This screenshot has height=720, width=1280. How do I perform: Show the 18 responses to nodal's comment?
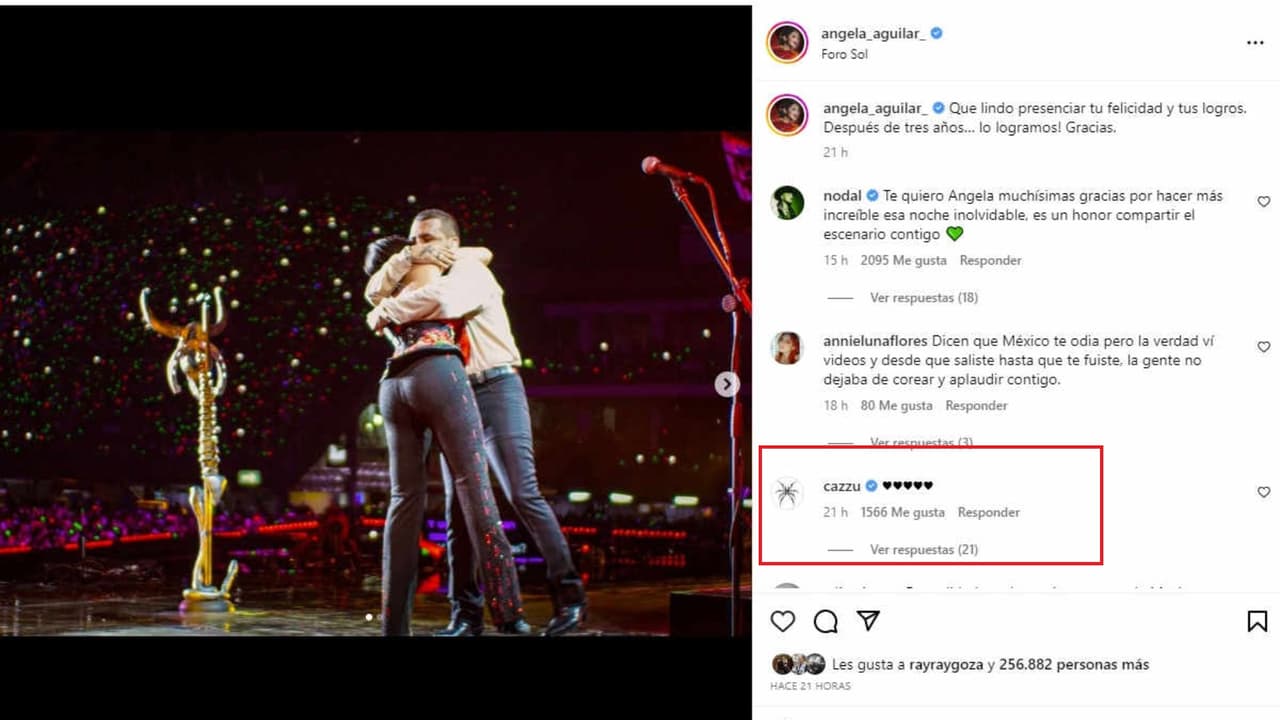(x=924, y=297)
